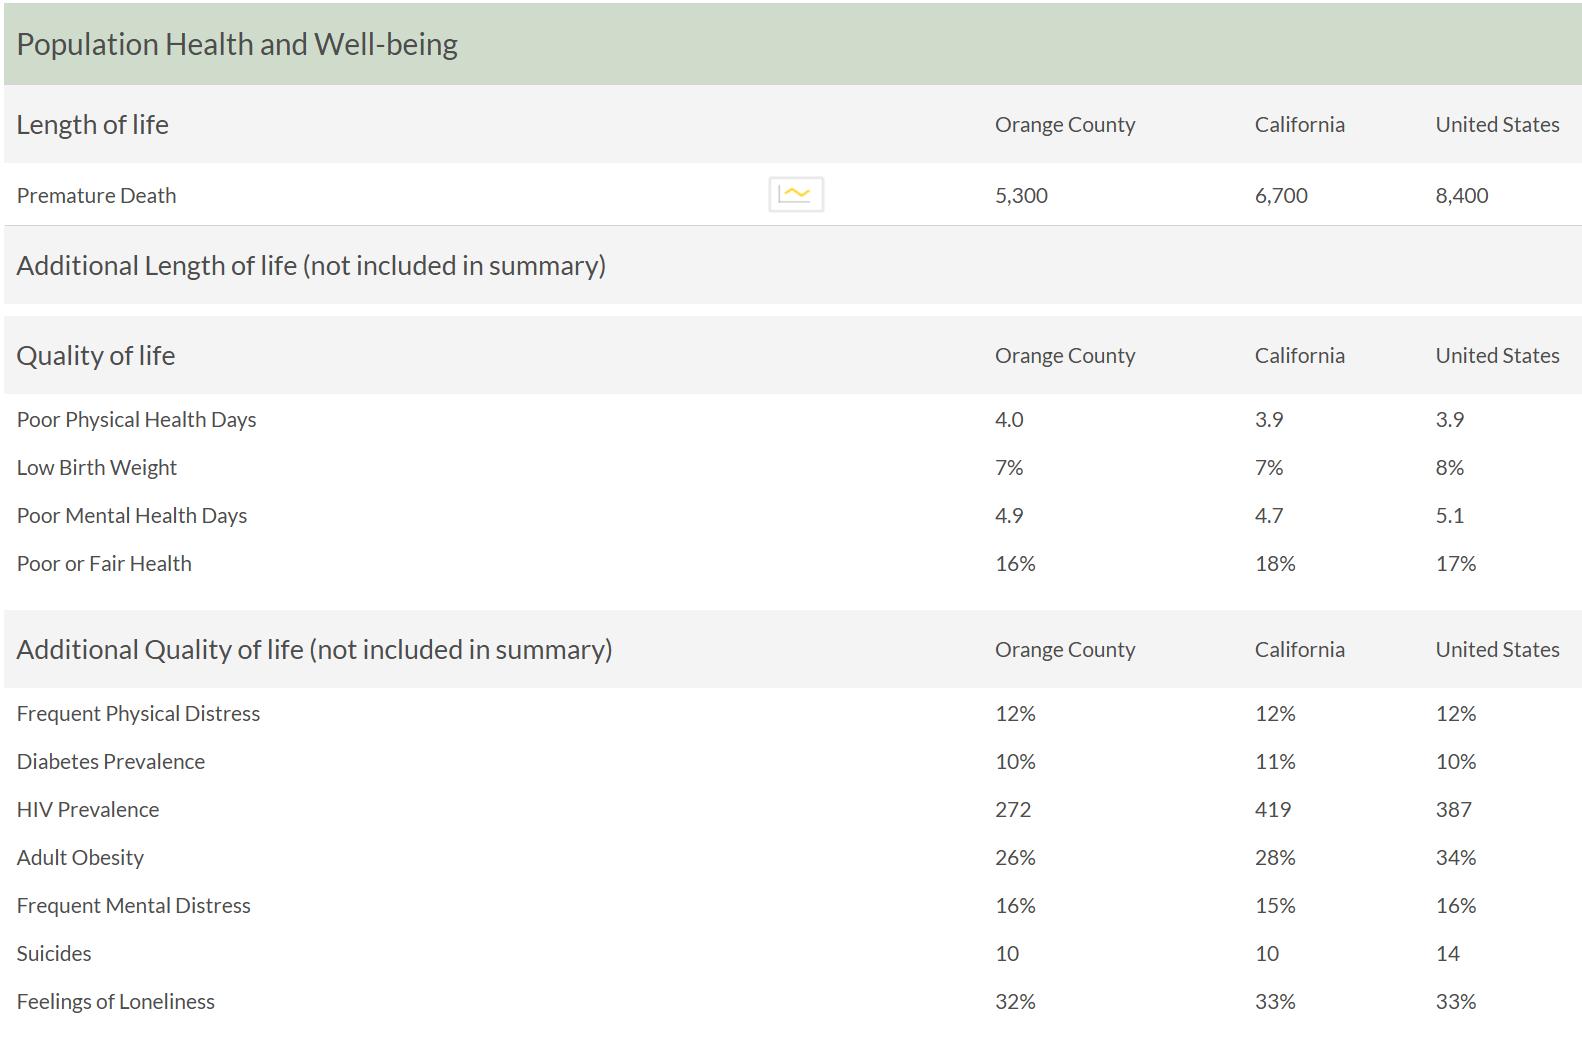Viewport: 1582px width, 1042px height.
Task: Toggle the Length of life section header
Action: pyautogui.click(x=93, y=125)
